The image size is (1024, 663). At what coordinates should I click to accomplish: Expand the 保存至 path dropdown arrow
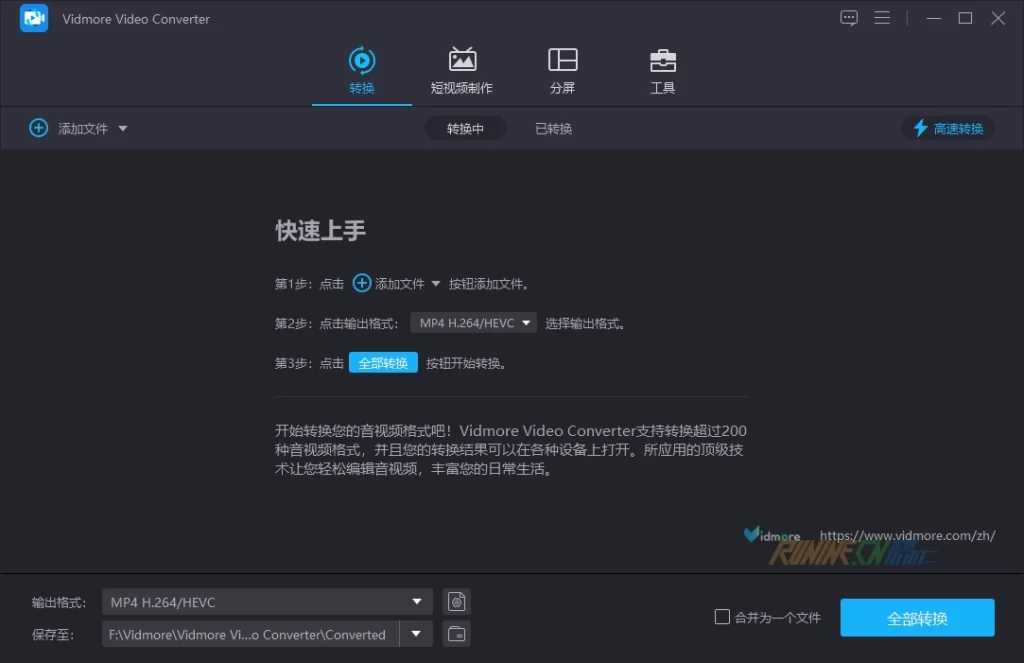tap(416, 634)
